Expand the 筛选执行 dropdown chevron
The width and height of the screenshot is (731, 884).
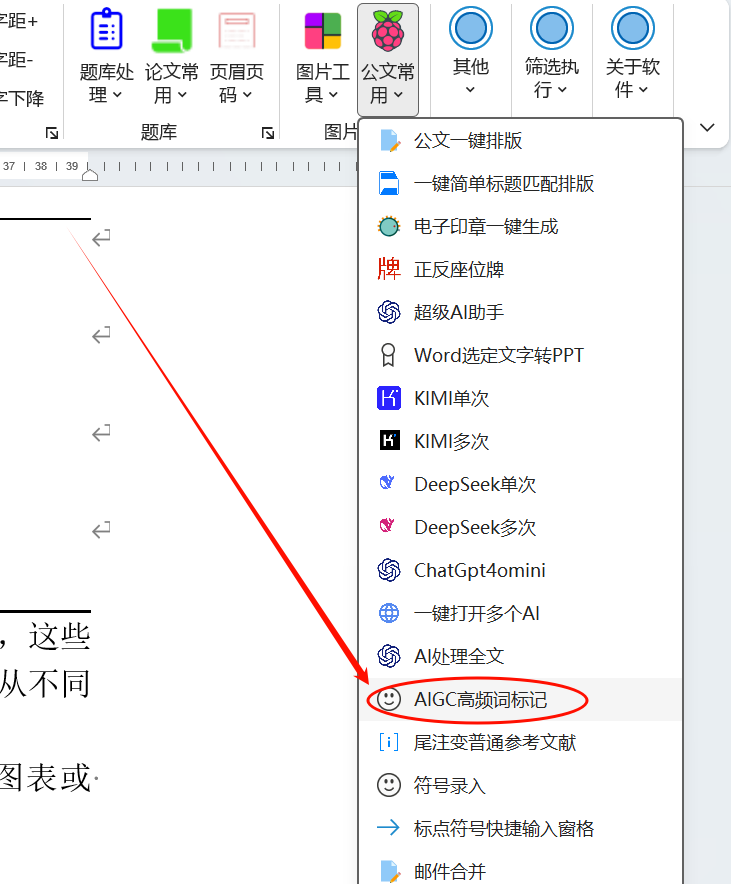tap(562, 90)
